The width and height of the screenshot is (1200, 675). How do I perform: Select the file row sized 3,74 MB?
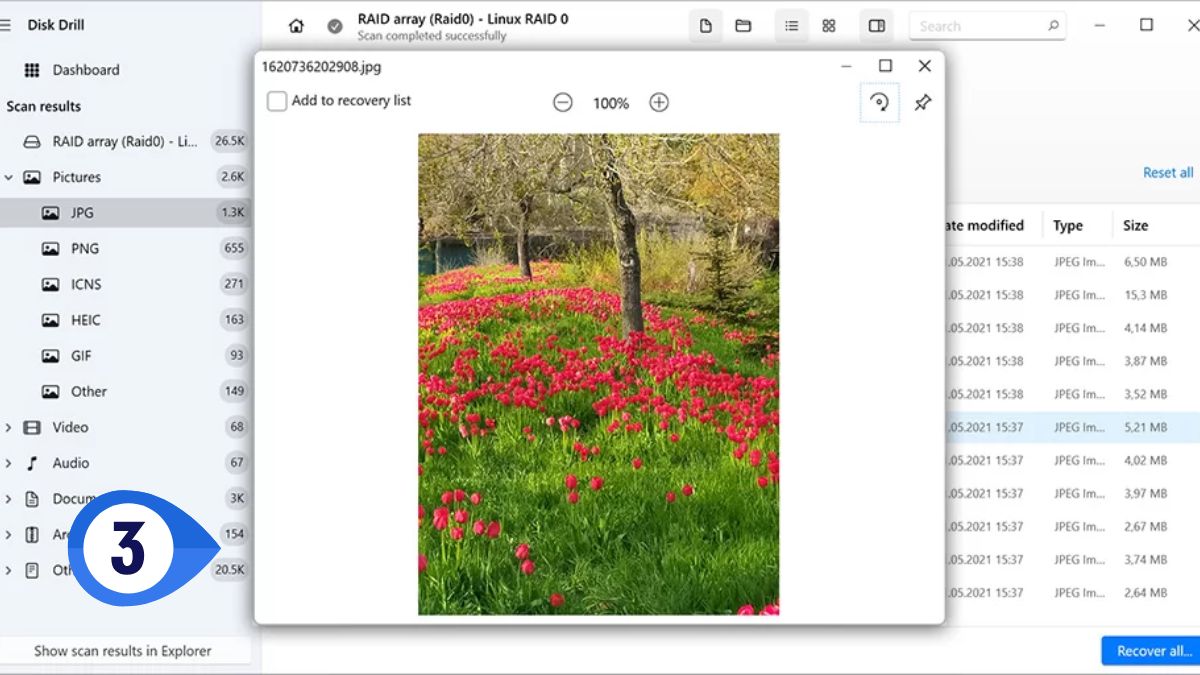[x=1072, y=560]
